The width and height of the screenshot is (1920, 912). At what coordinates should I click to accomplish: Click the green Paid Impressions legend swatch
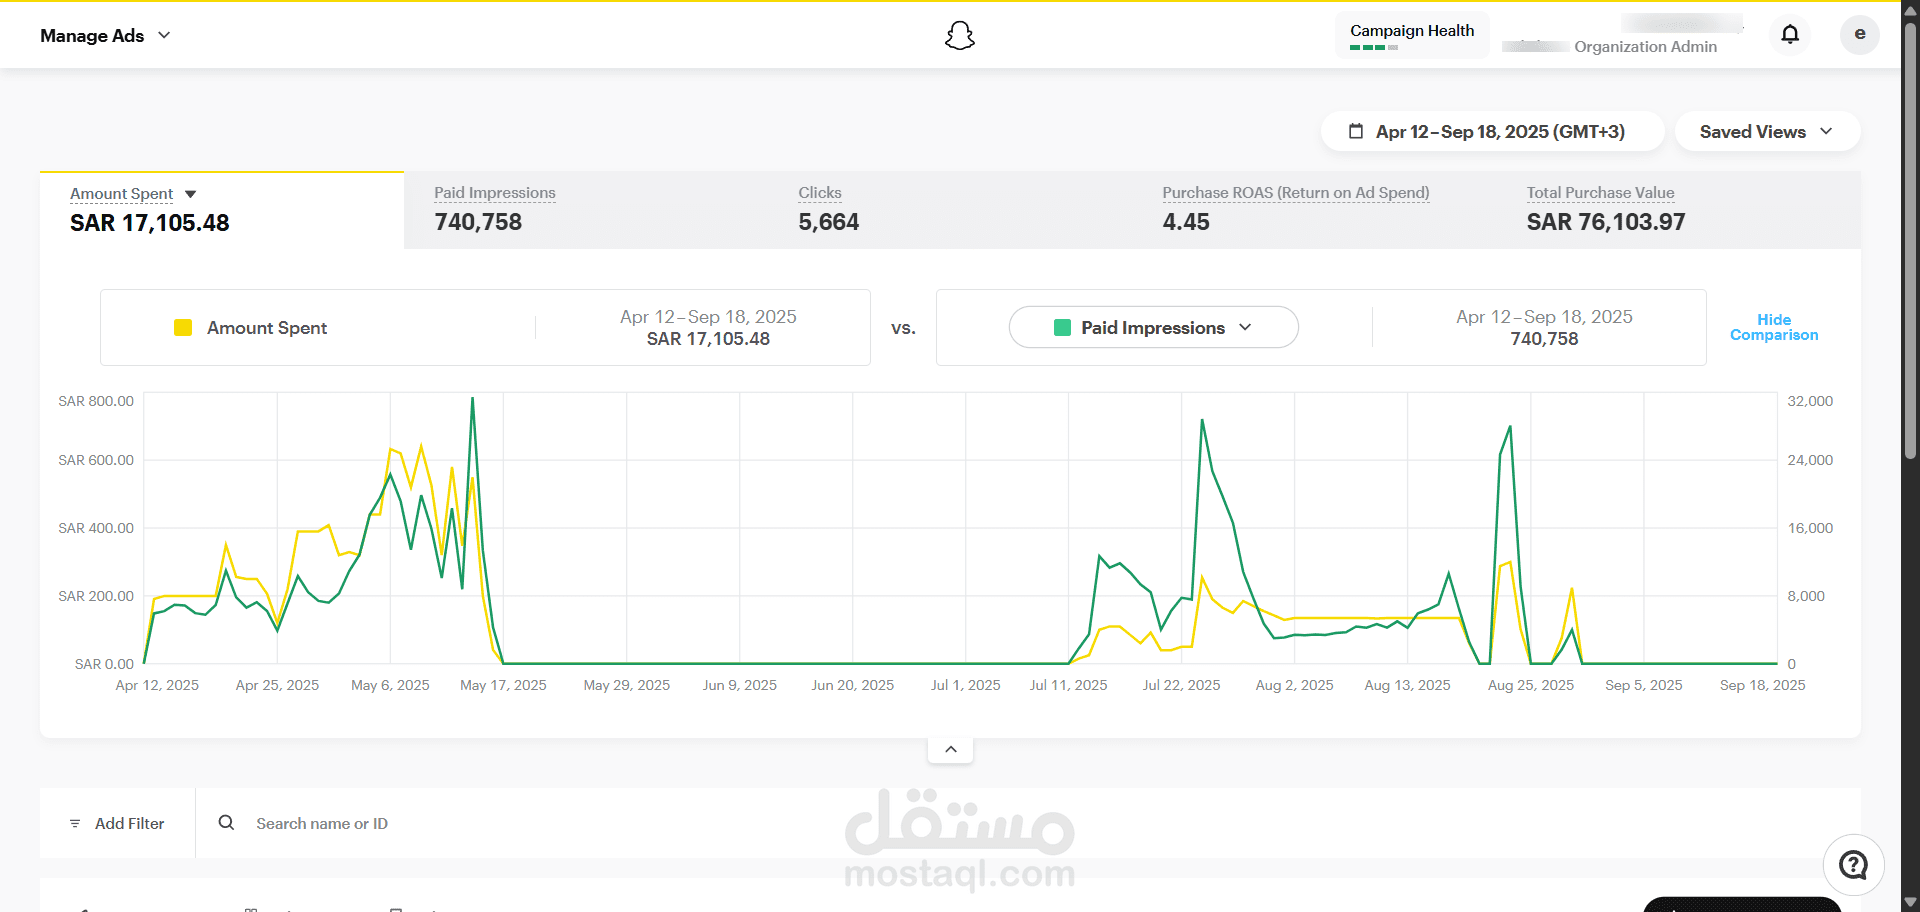click(1063, 328)
